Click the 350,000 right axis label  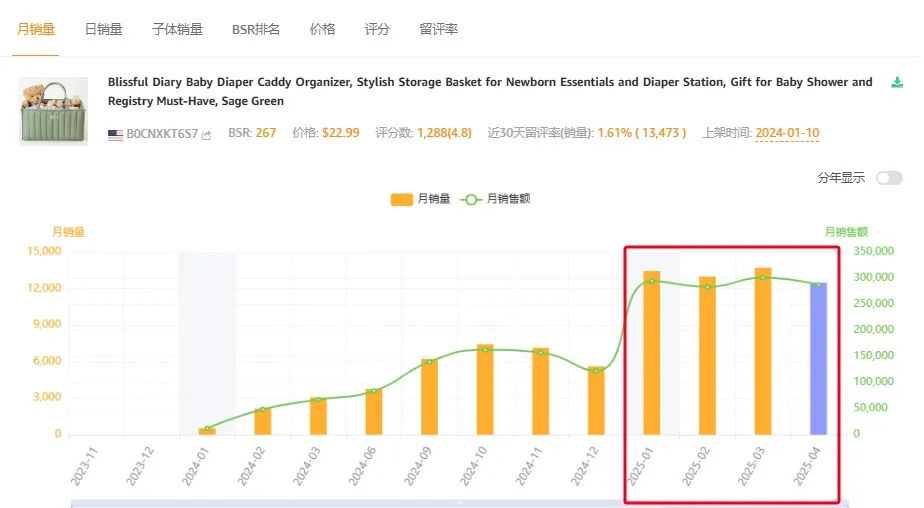click(x=874, y=251)
